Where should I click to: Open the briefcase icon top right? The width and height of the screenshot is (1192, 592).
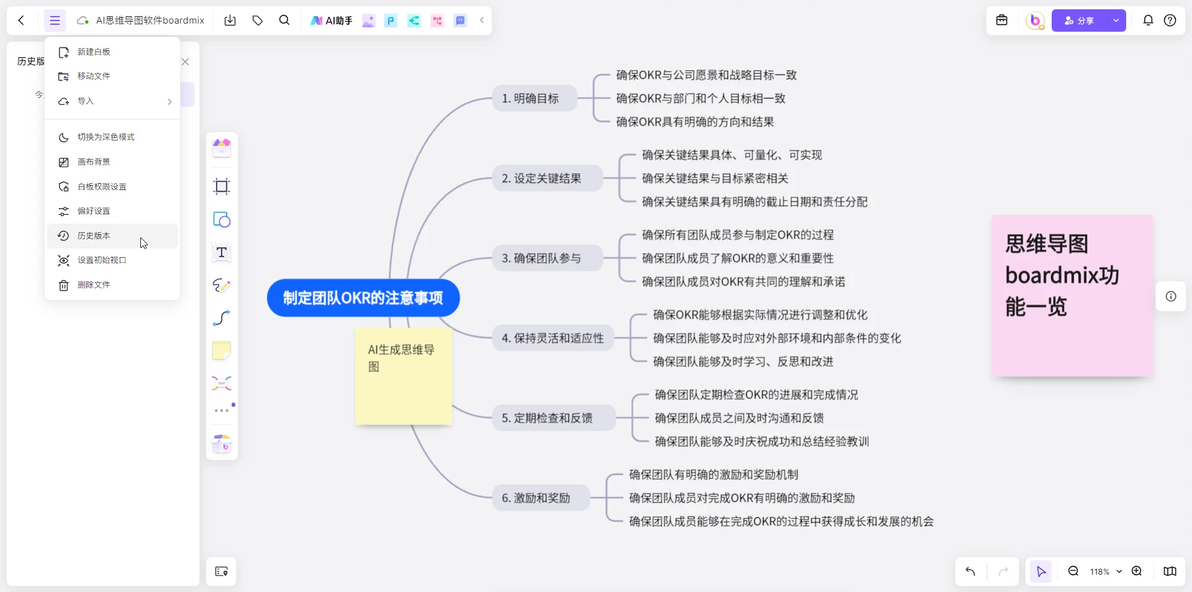click(1002, 21)
